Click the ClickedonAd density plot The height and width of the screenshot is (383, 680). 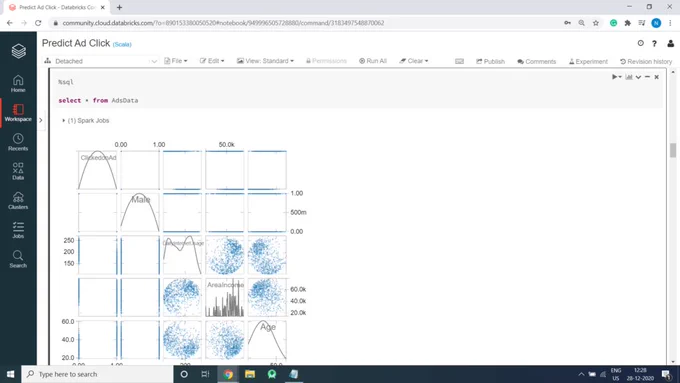[98, 170]
